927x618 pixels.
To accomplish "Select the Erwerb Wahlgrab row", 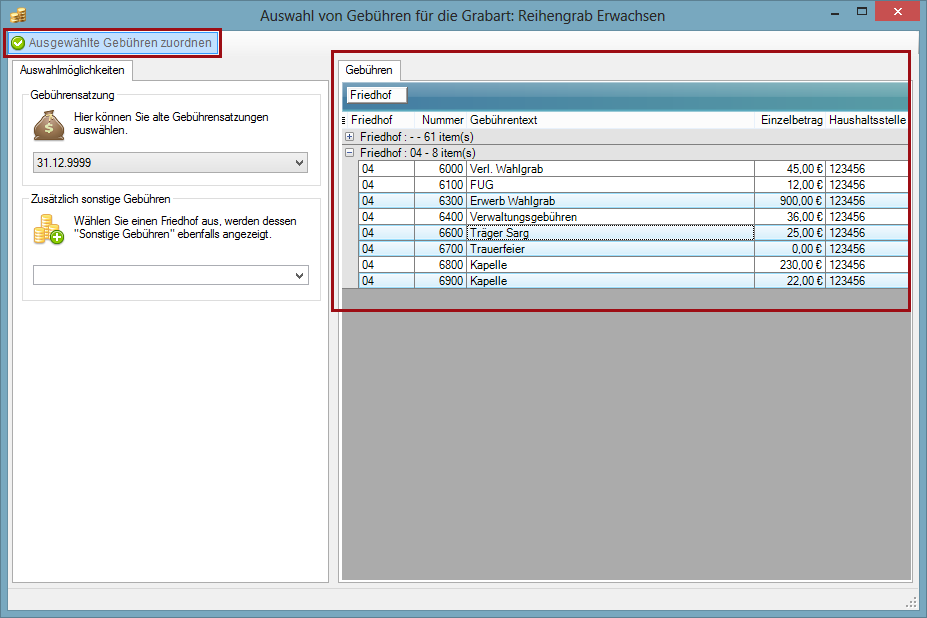I will tap(610, 201).
